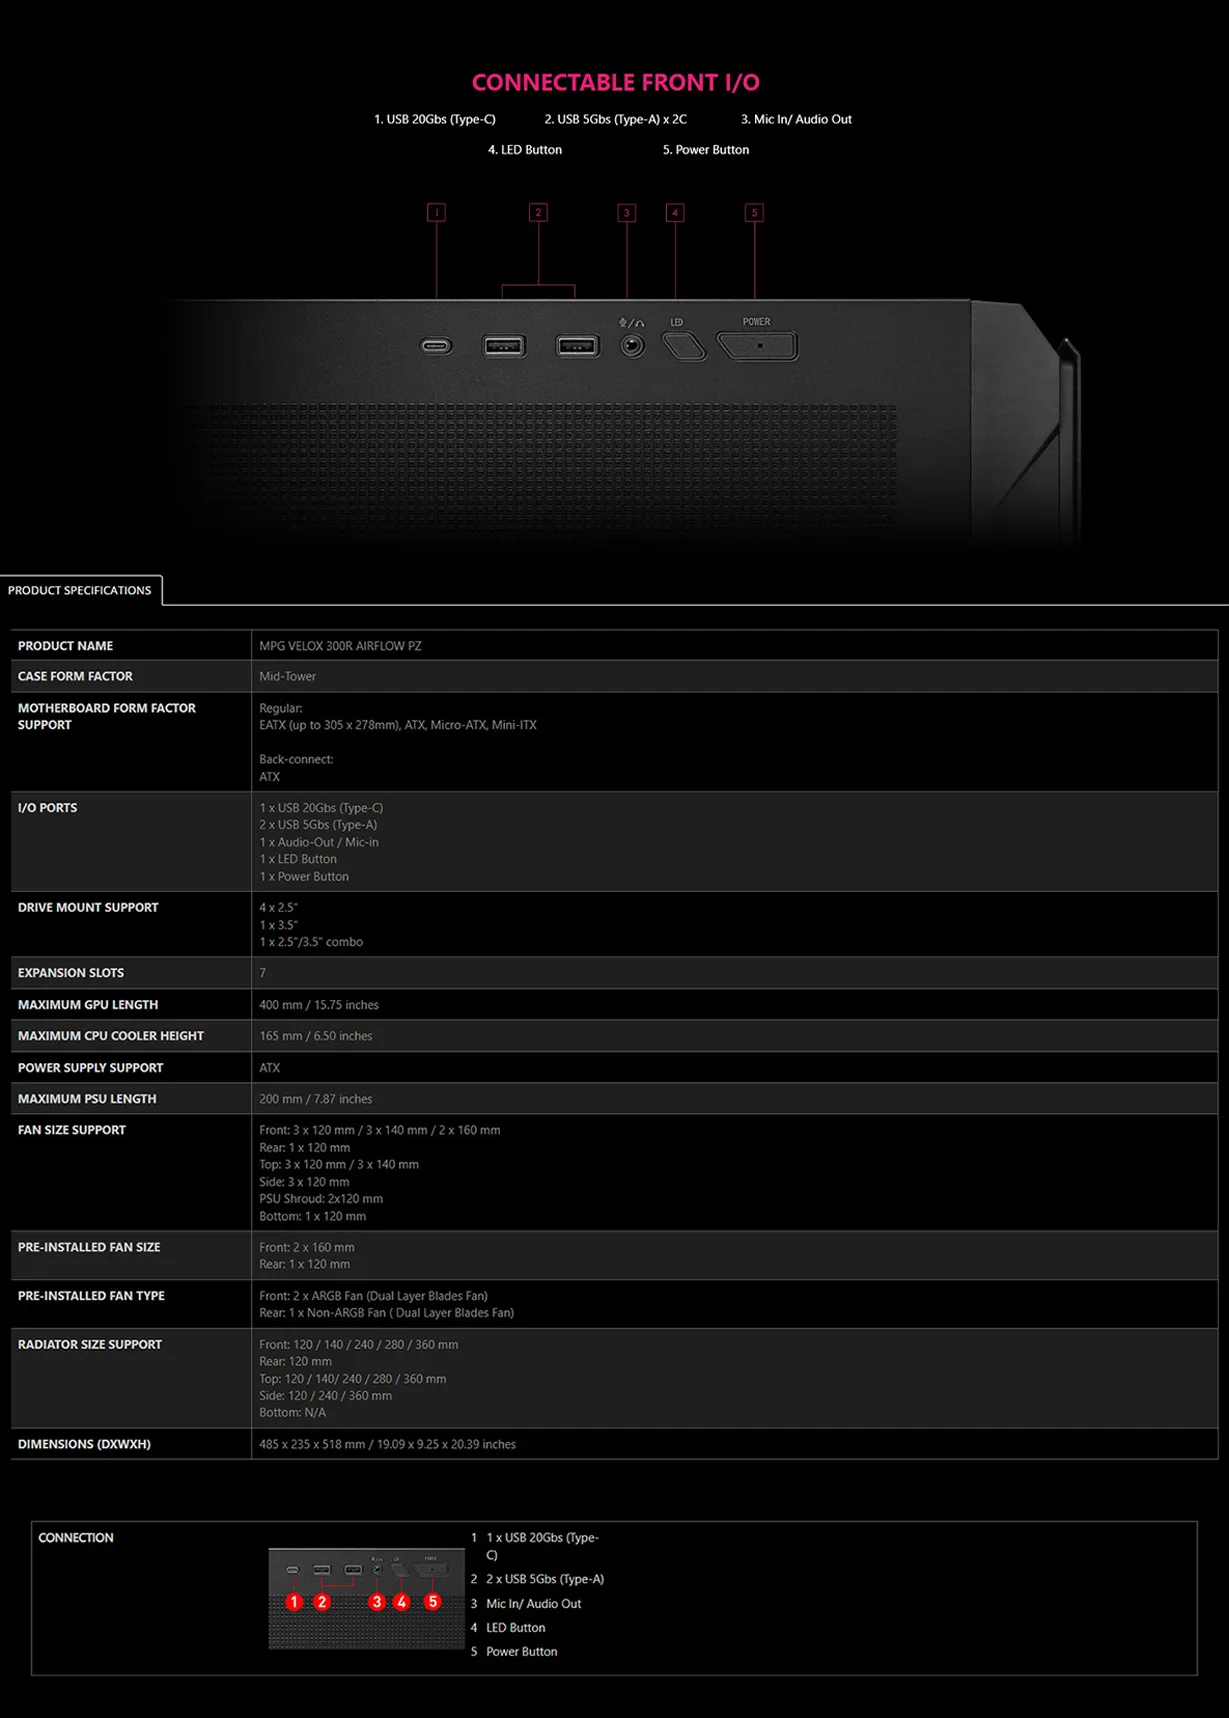Click the expansion slots value '7'
The width and height of the screenshot is (1229, 1718).
[x=263, y=973]
